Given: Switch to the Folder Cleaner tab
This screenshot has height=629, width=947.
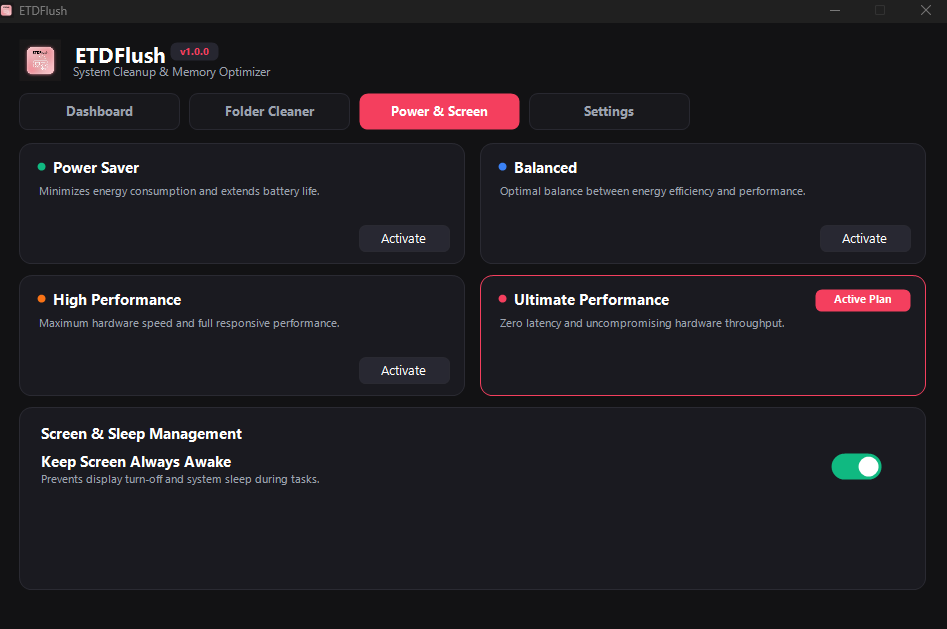Looking at the screenshot, I should 269,111.
